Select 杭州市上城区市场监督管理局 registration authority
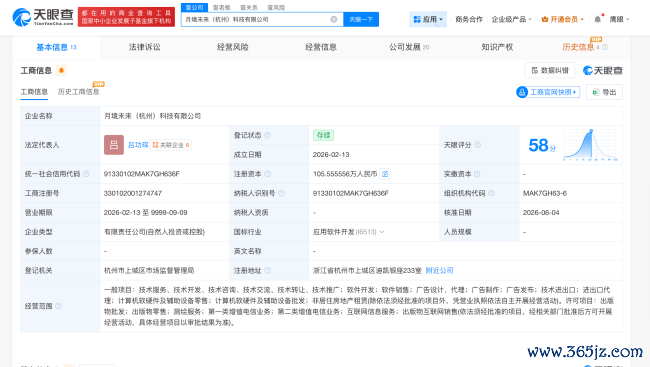Viewport: 650px width, 367px height. tap(149, 270)
